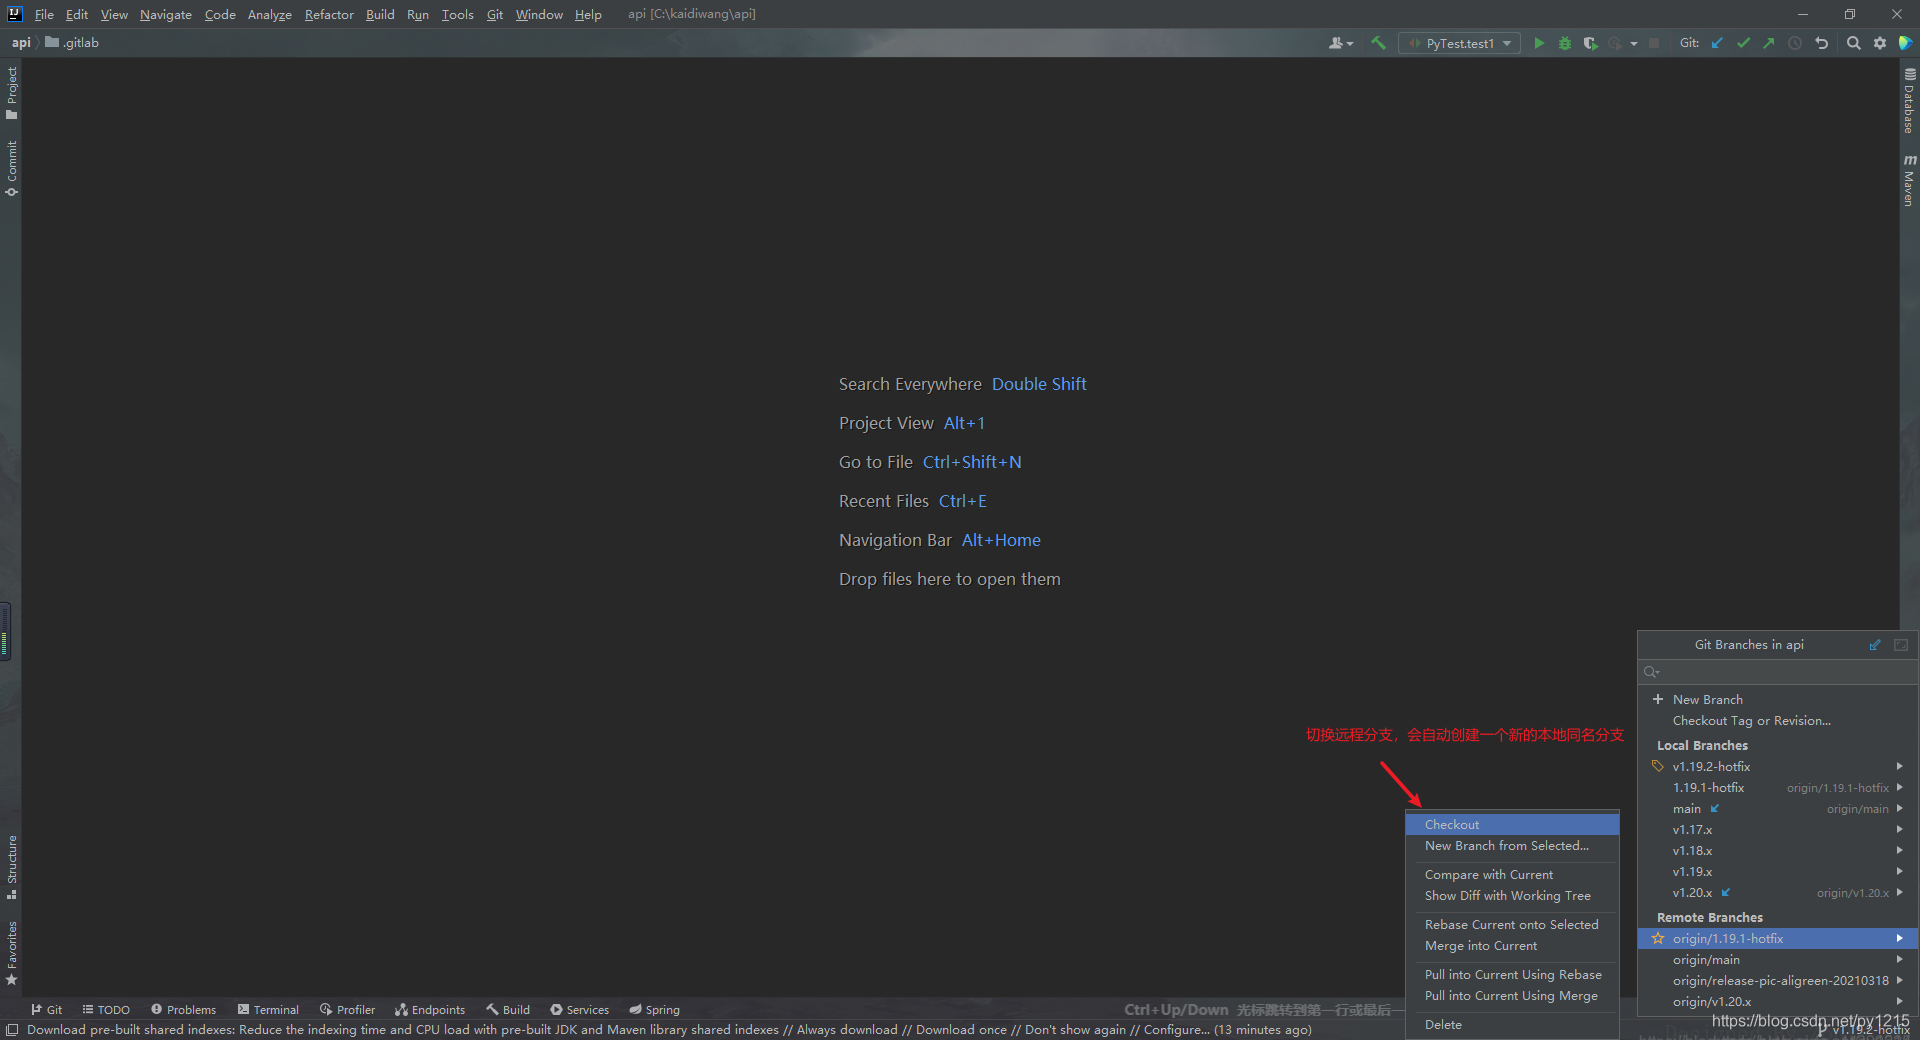Debug with the green bug icon
The image size is (1920, 1040).
(x=1565, y=43)
